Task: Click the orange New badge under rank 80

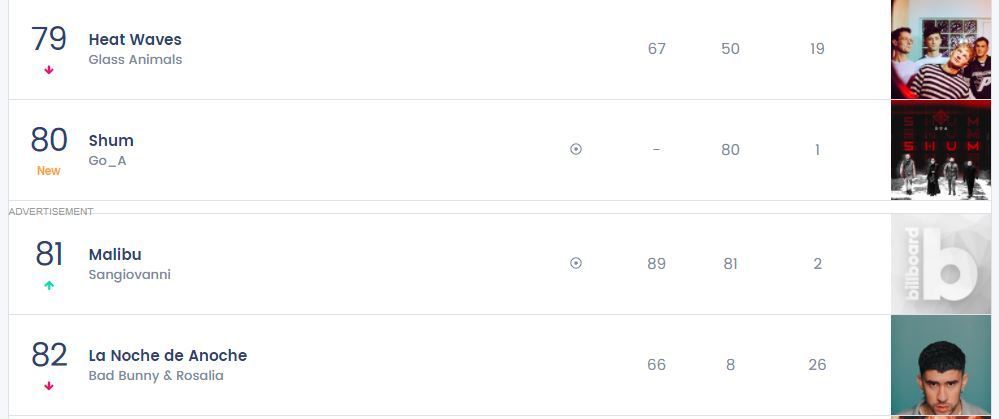Action: (49, 171)
